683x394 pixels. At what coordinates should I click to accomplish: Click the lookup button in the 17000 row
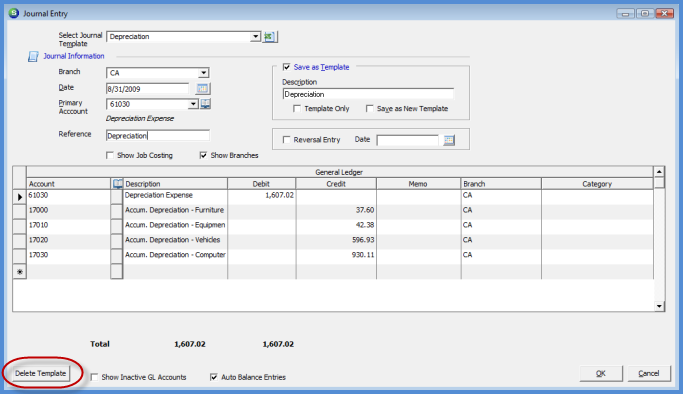(x=117, y=211)
